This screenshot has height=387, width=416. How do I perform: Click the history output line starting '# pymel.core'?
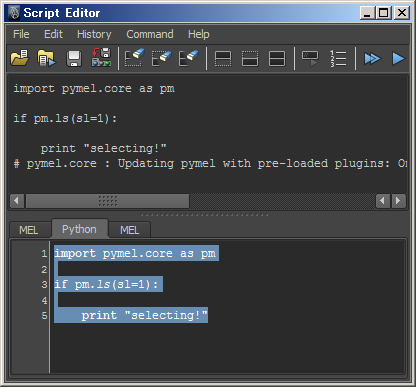210,163
